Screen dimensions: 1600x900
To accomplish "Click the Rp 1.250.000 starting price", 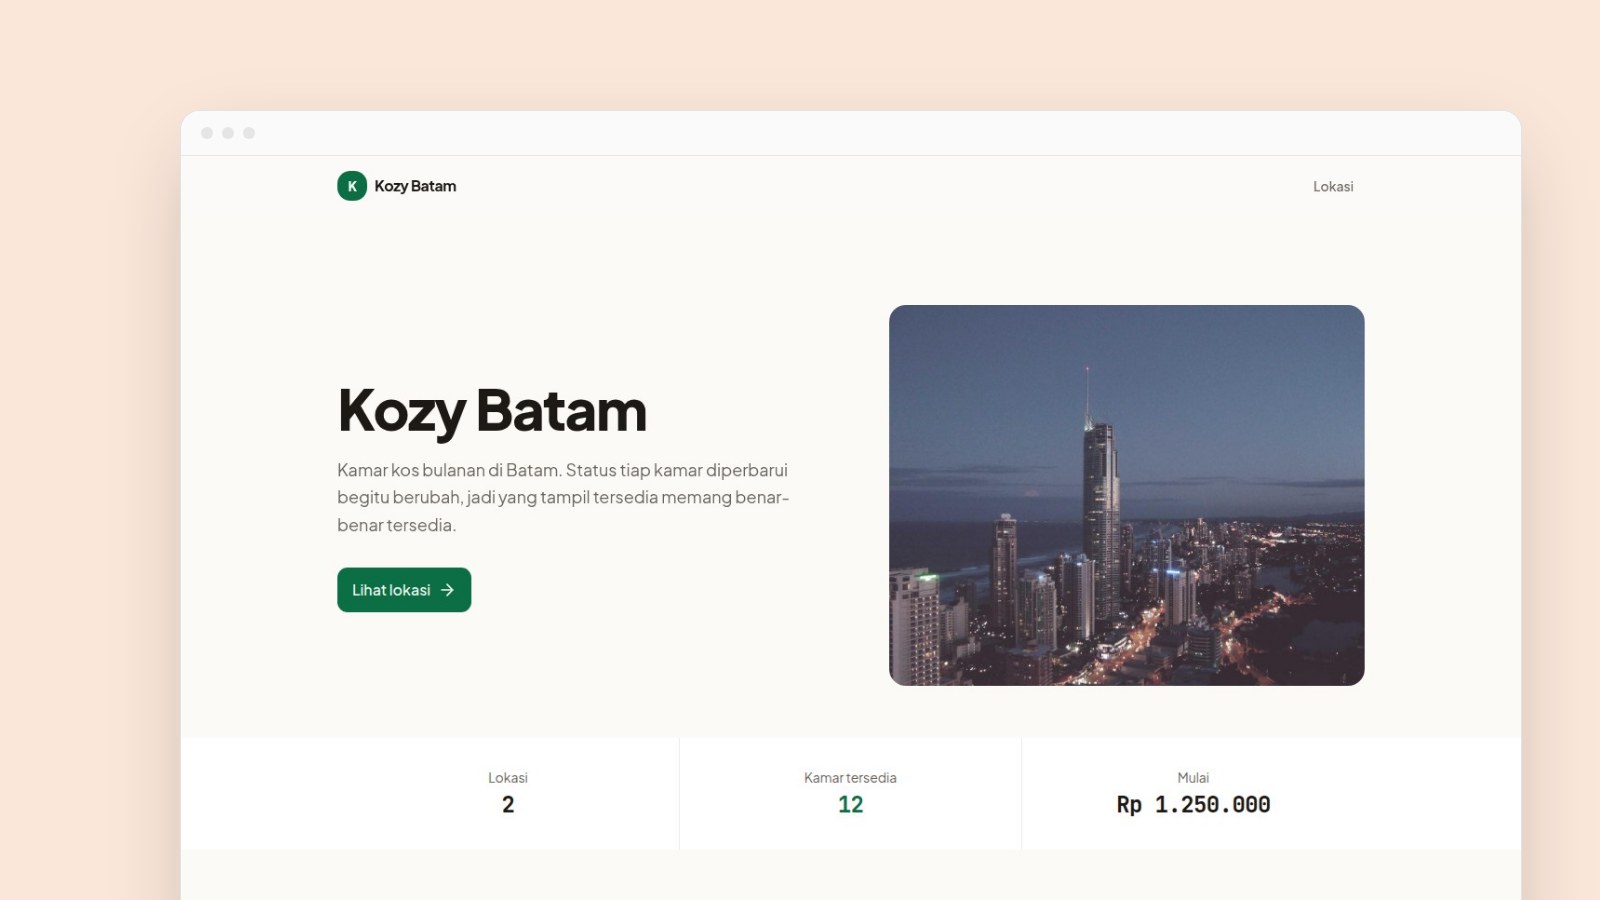I will [x=1193, y=805].
